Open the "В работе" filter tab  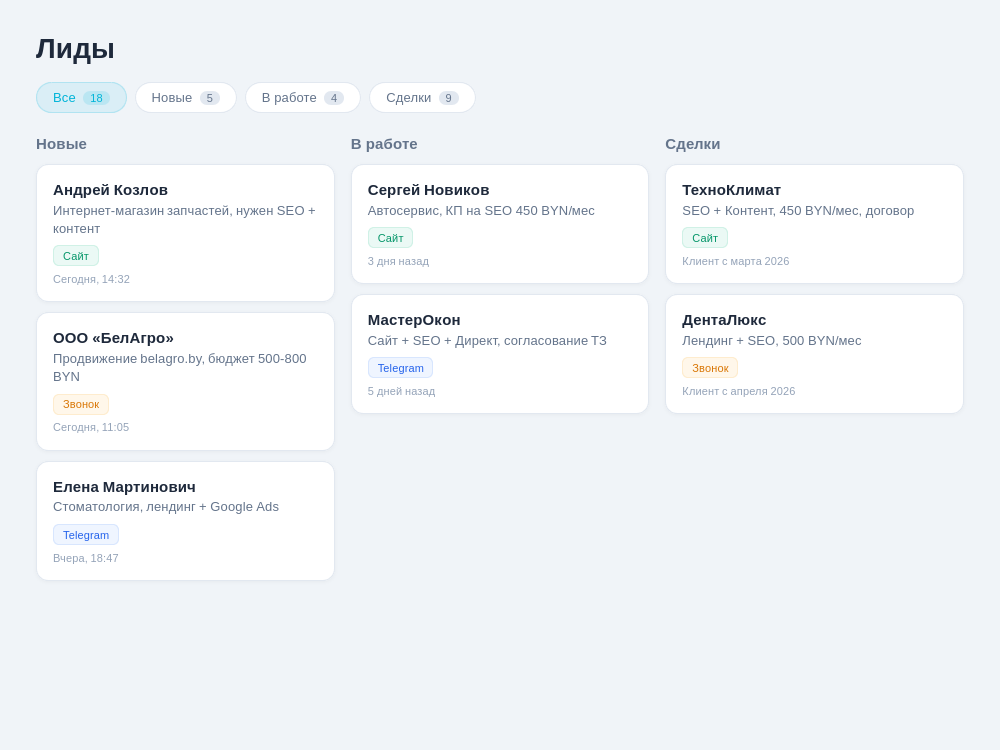tap(303, 98)
